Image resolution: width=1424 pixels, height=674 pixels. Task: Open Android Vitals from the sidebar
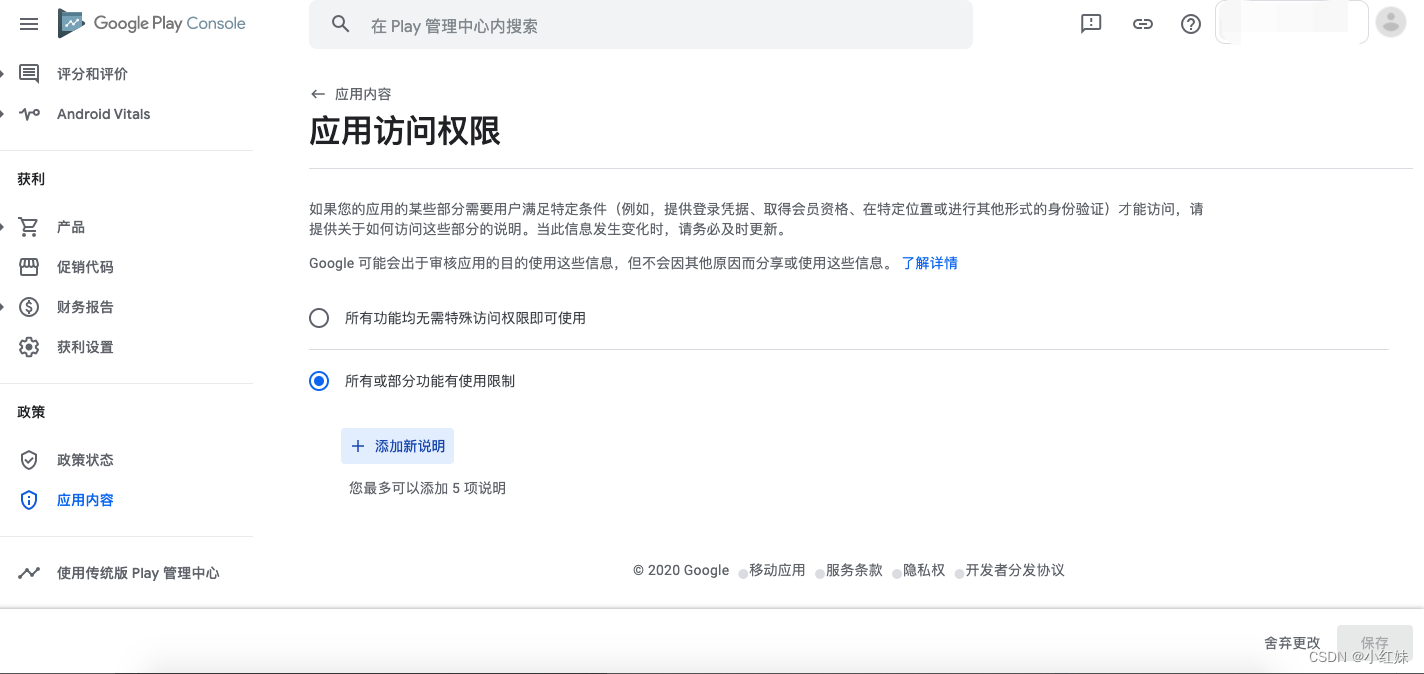click(x=105, y=113)
